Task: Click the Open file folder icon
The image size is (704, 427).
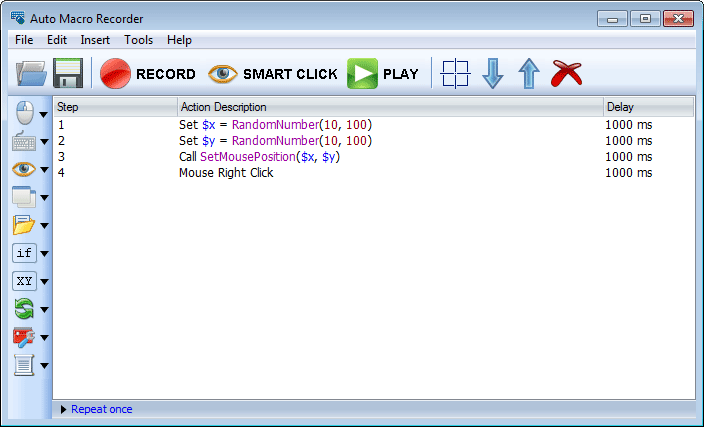Action: tap(31, 73)
